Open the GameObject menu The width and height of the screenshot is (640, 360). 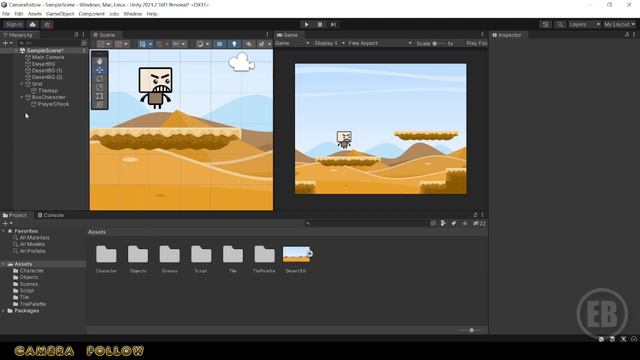pos(60,14)
